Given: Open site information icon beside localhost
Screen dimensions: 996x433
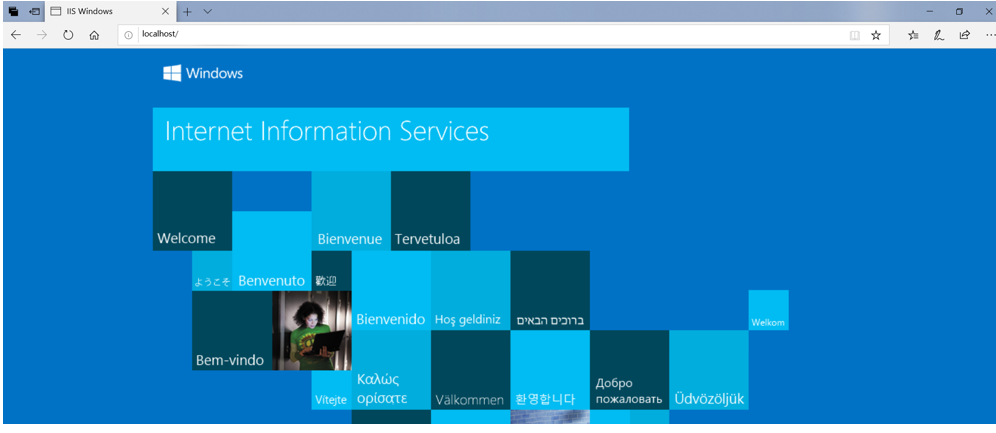Looking at the screenshot, I should point(128,36).
